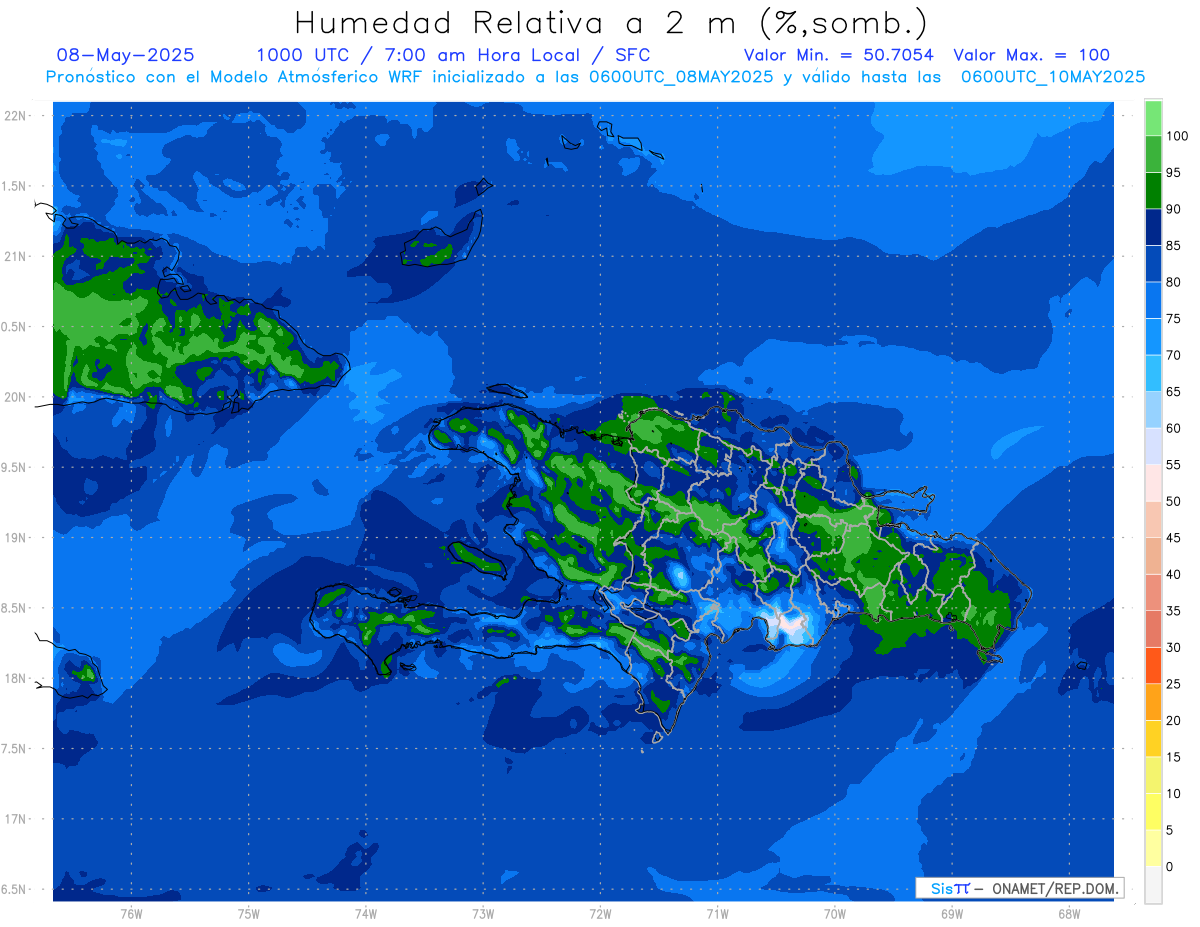The image size is (1200, 927).
Task: Click the legend value label '75'
Action: tap(1173, 319)
